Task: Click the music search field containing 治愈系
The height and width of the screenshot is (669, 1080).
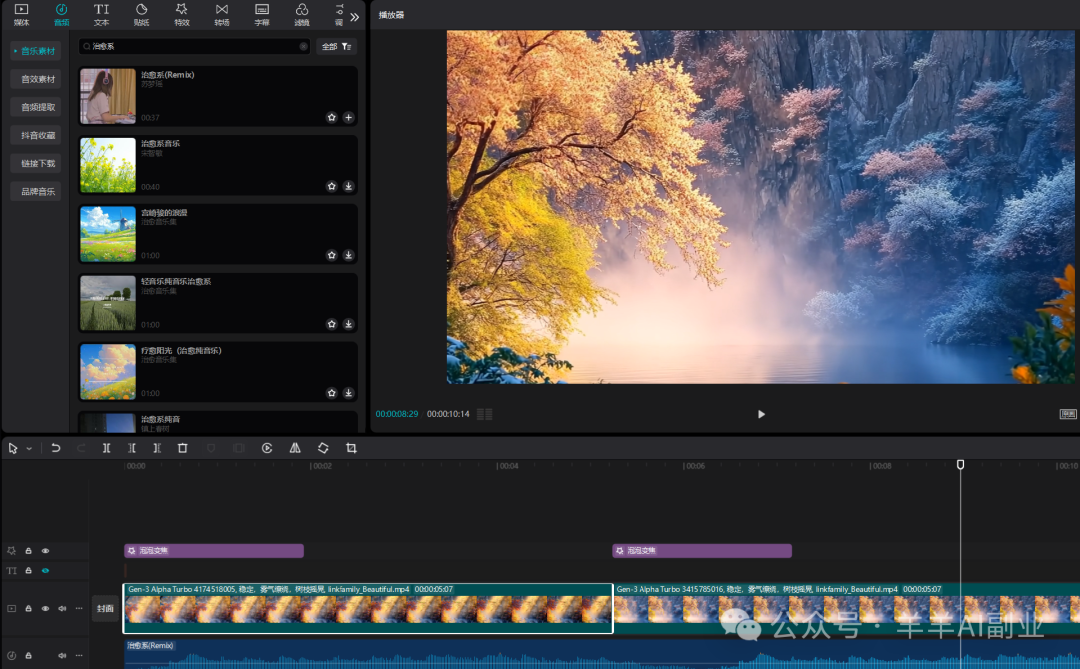Action: [194, 46]
